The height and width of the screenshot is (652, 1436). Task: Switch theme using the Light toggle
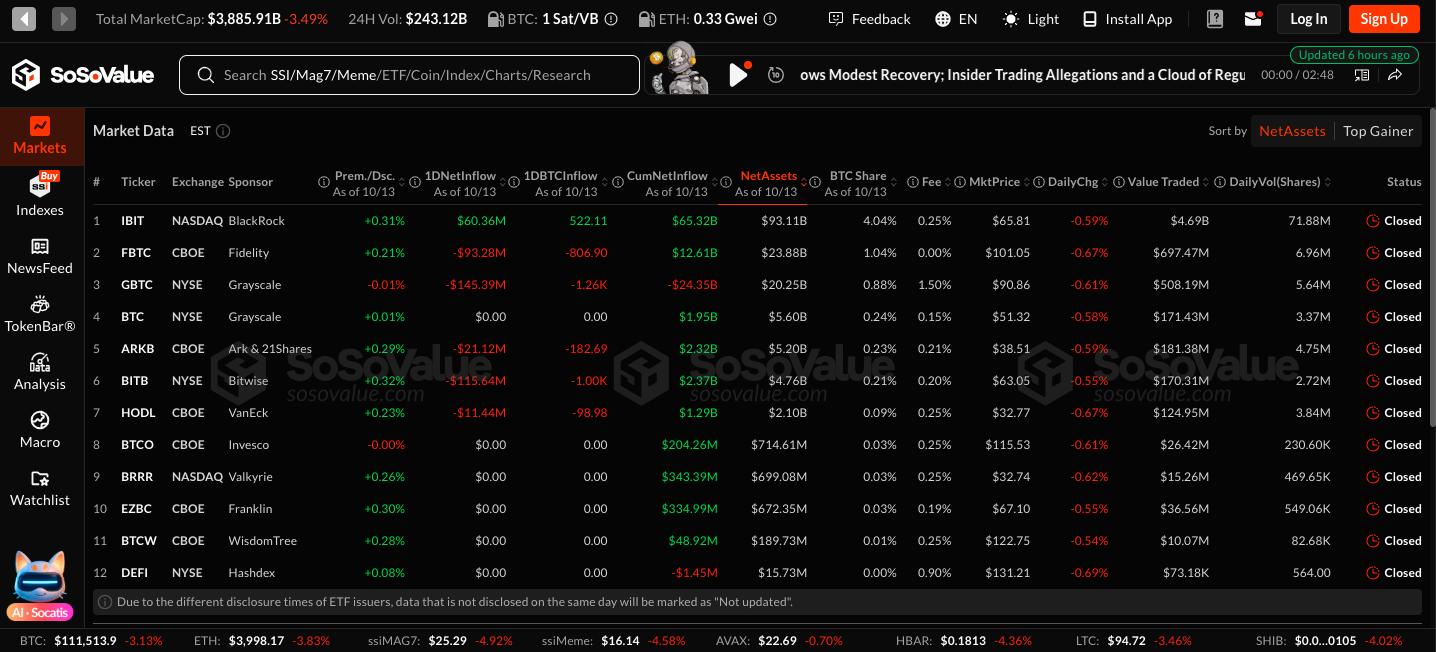(1030, 19)
